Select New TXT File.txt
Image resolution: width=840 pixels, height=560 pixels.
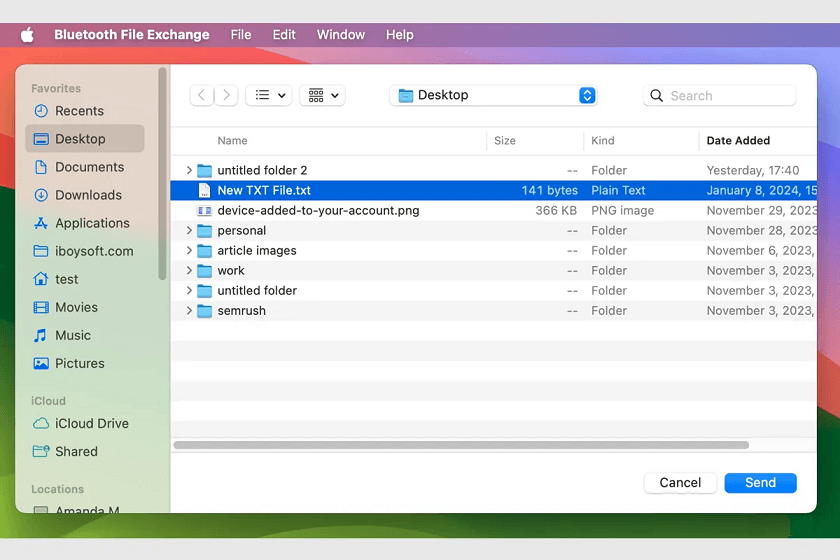(x=493, y=190)
